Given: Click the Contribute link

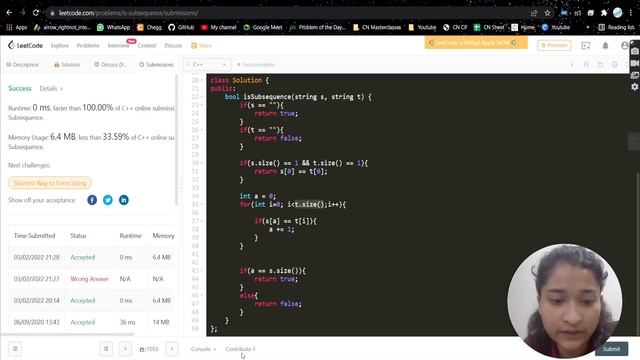Looking at the screenshot, I should point(240,349).
